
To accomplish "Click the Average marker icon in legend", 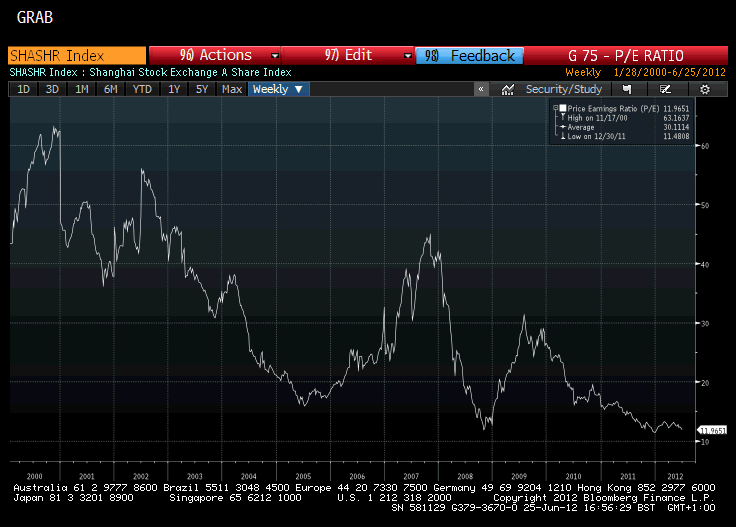I will coord(563,127).
